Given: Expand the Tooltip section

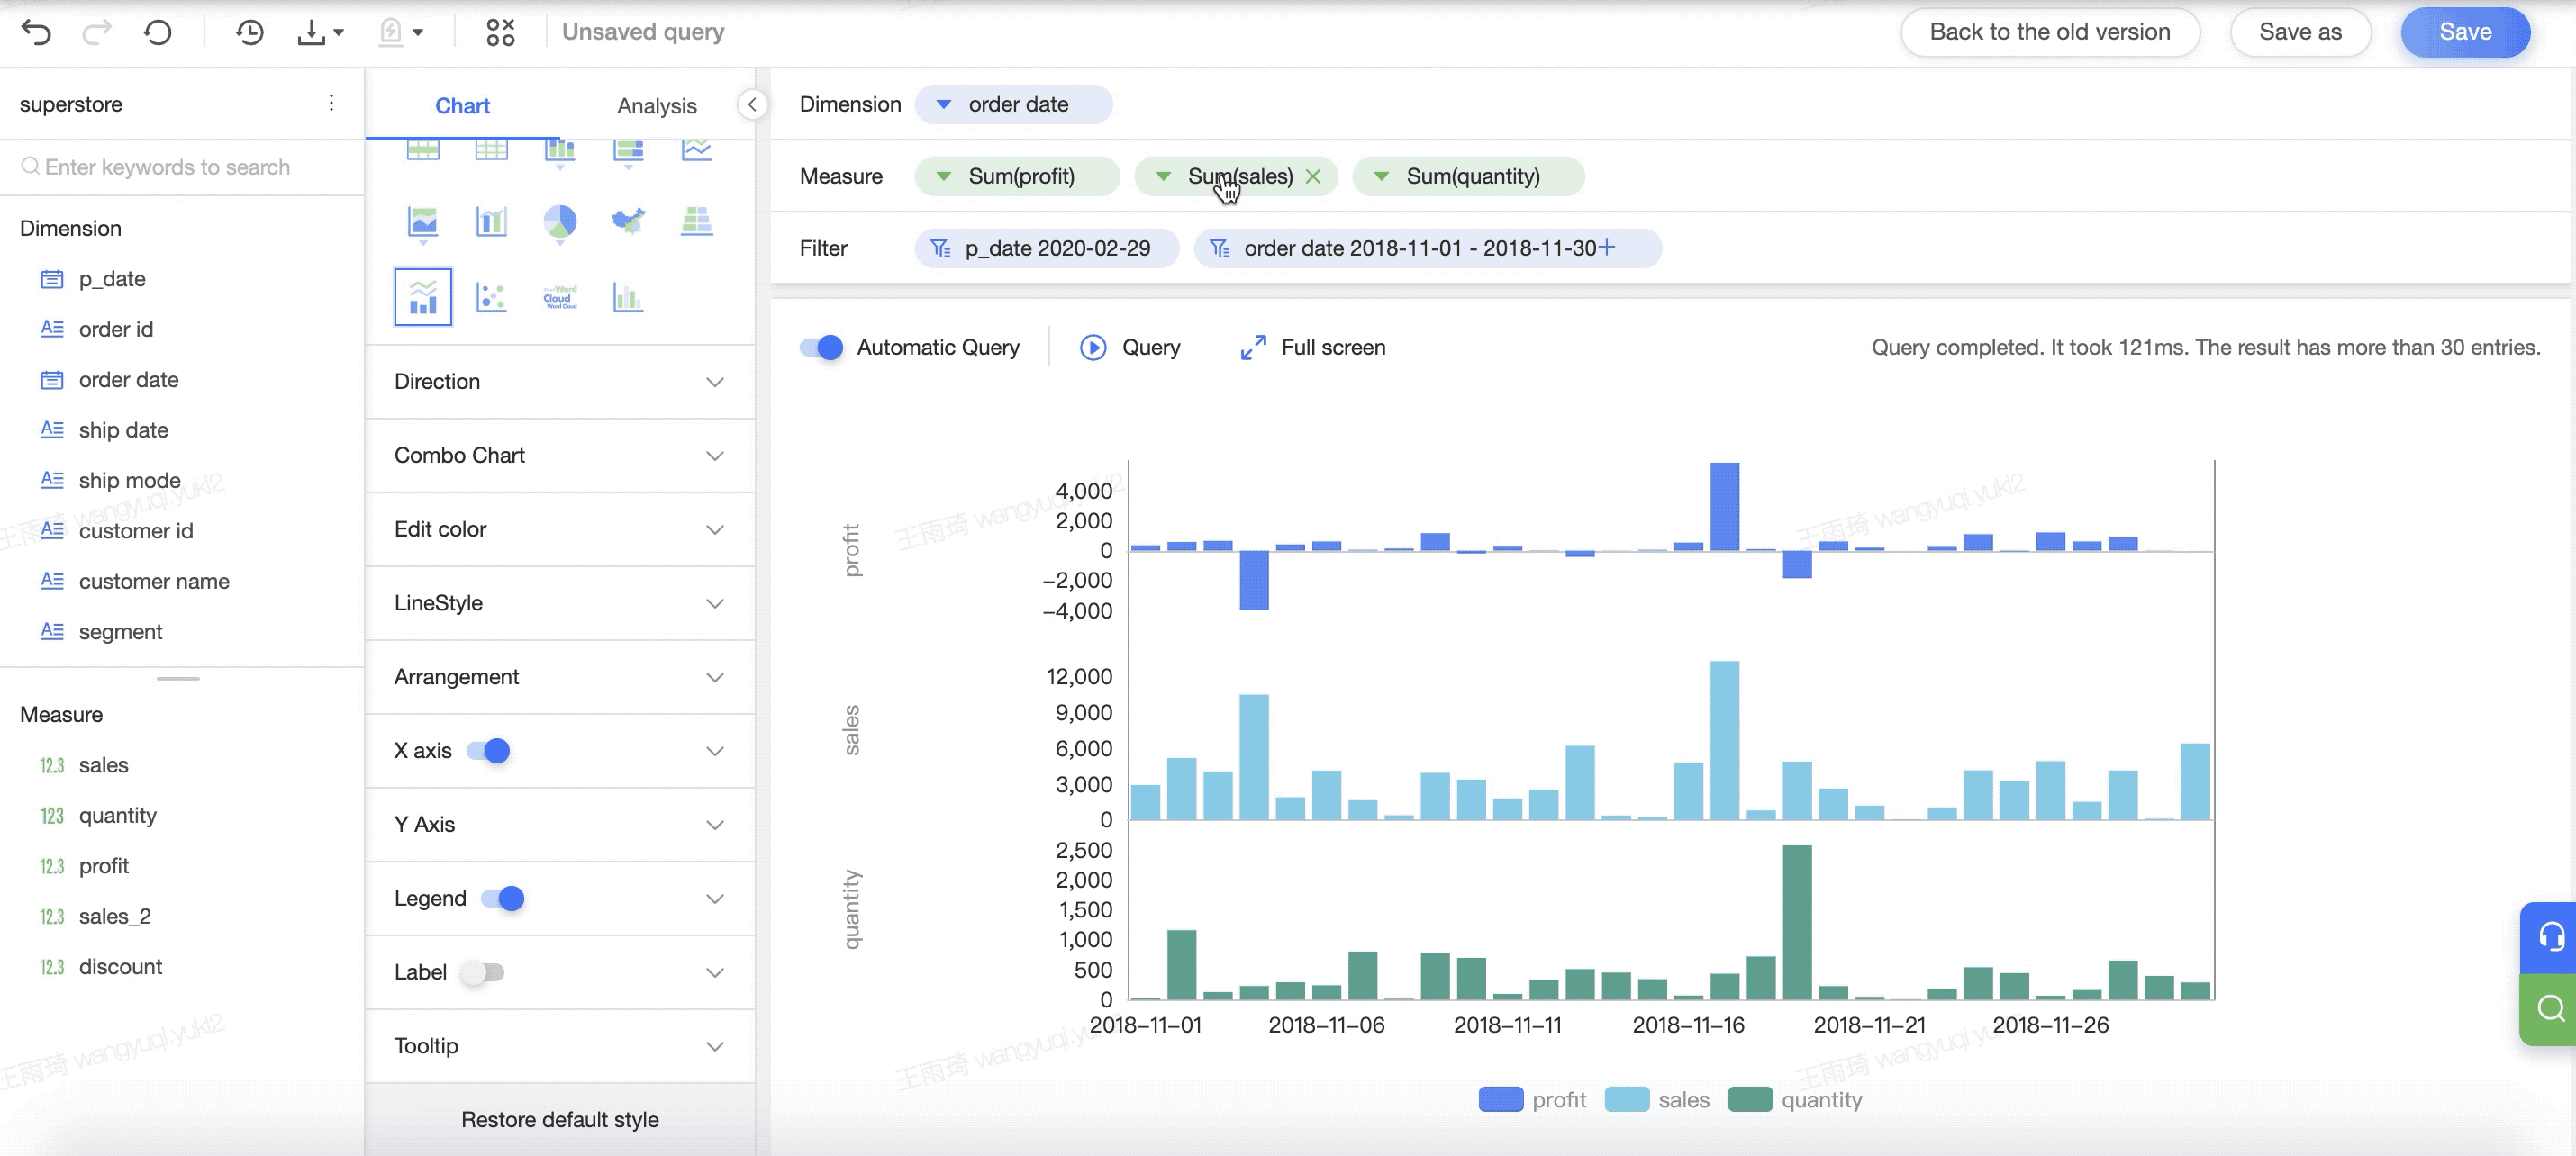Looking at the screenshot, I should coord(560,1046).
